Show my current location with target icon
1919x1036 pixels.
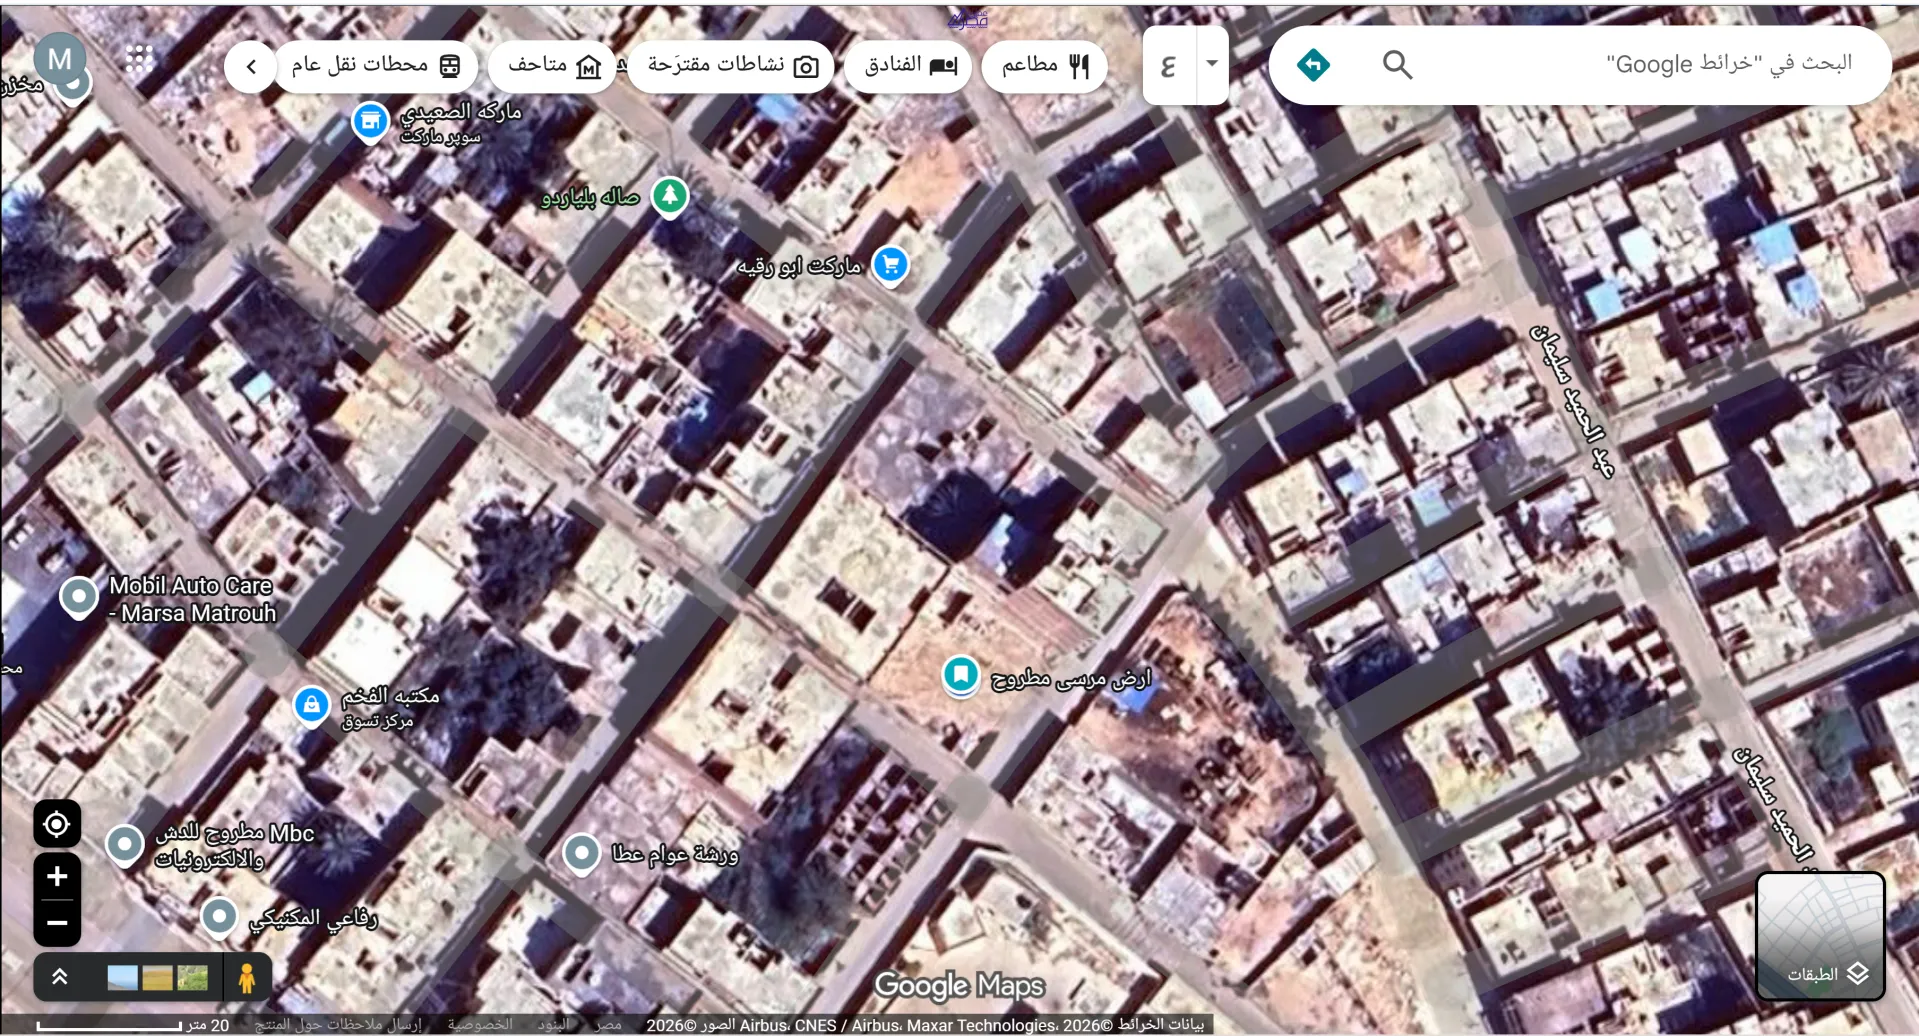point(57,824)
